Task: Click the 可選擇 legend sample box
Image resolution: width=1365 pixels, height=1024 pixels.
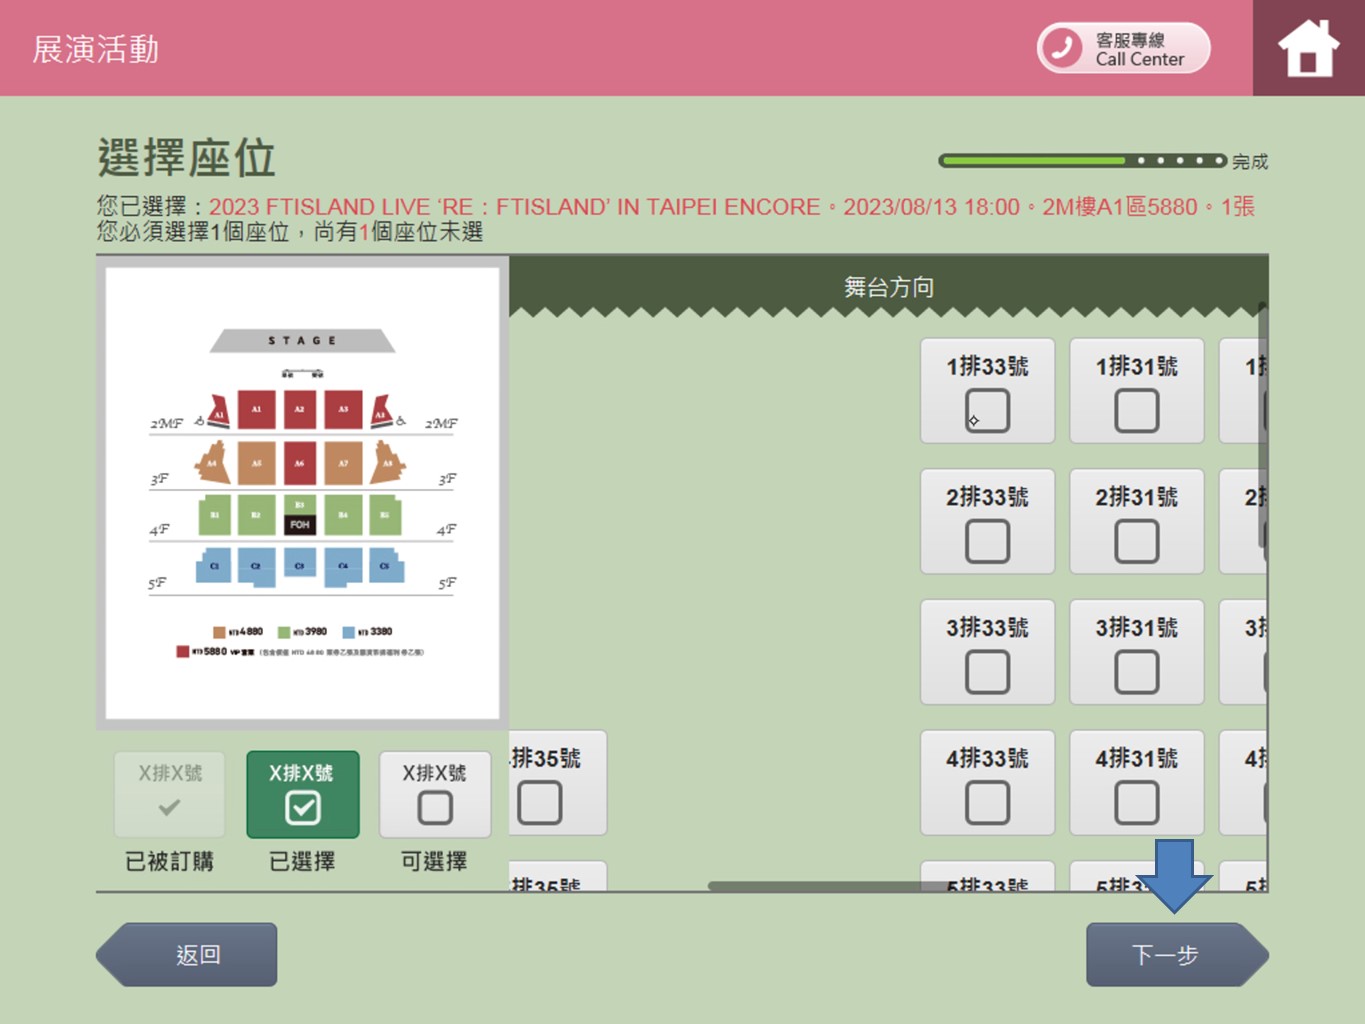Action: coord(435,794)
